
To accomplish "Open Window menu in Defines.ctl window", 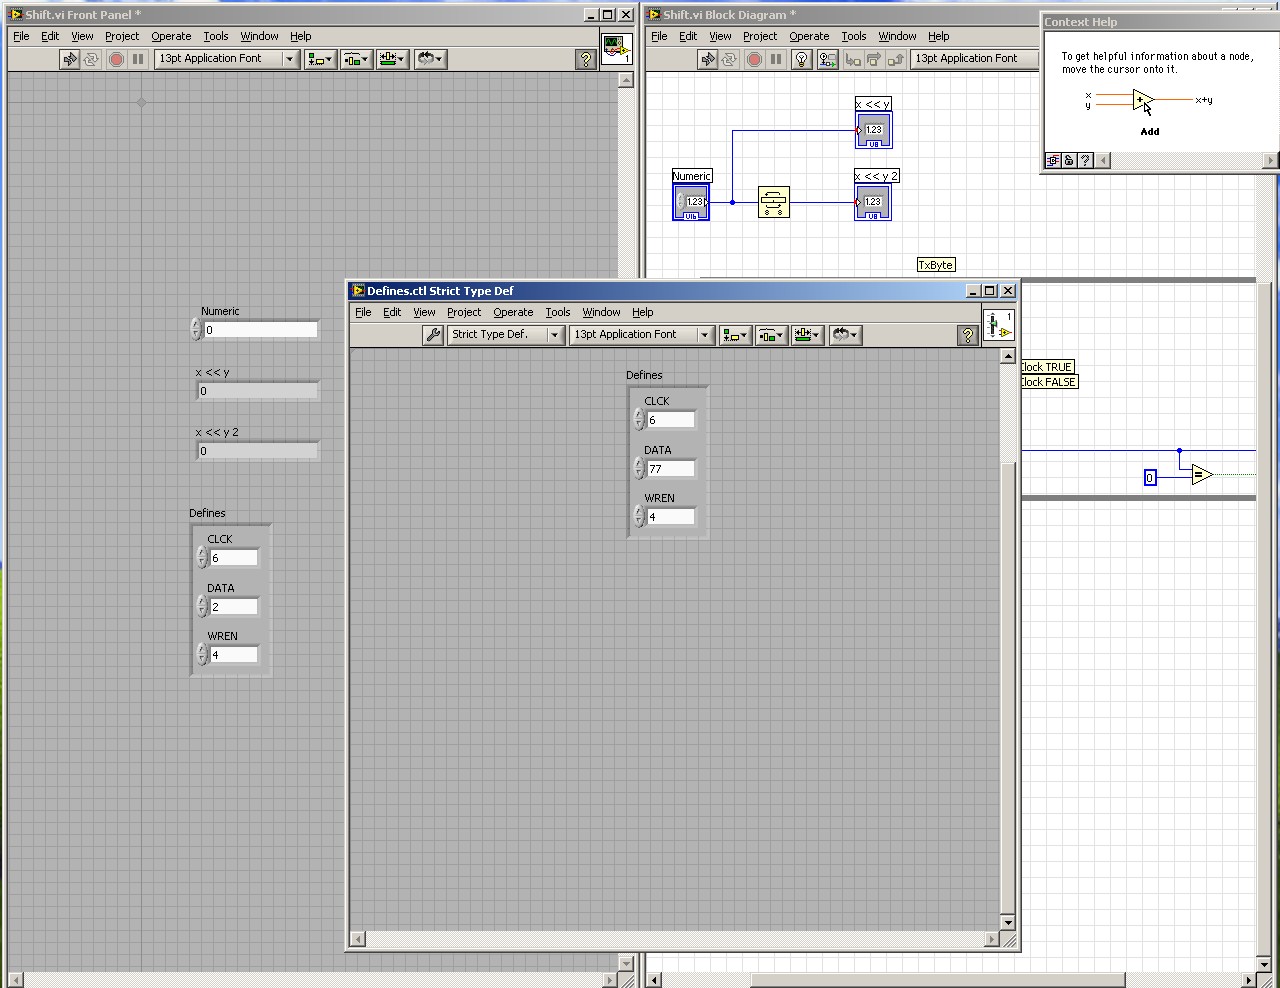I will pyautogui.click(x=601, y=312).
